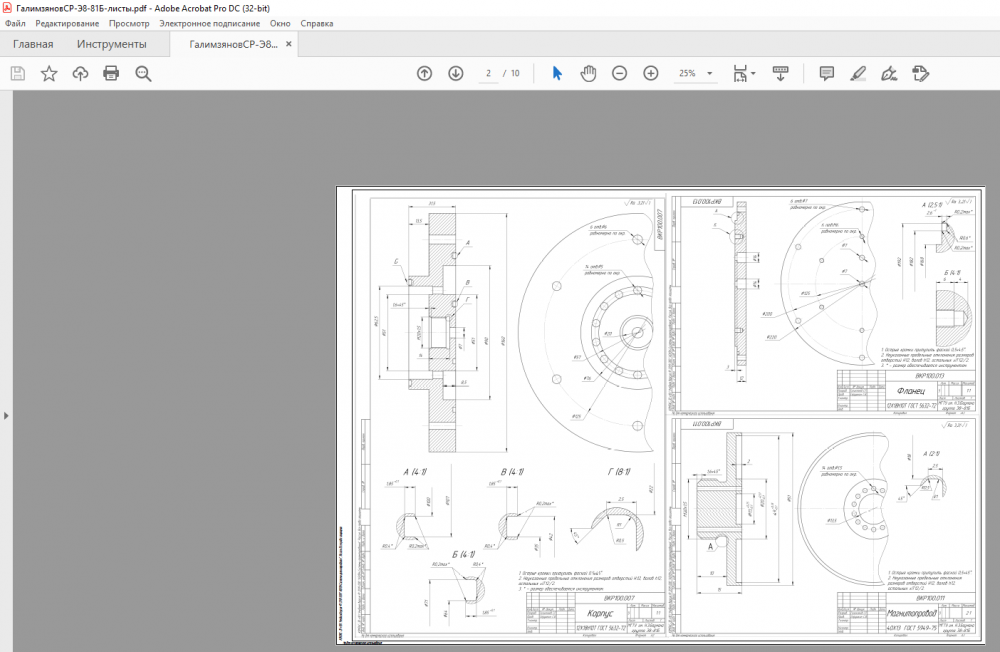Select the highlight text pen tool
Viewport: 1000px width, 652px height.
click(x=857, y=73)
